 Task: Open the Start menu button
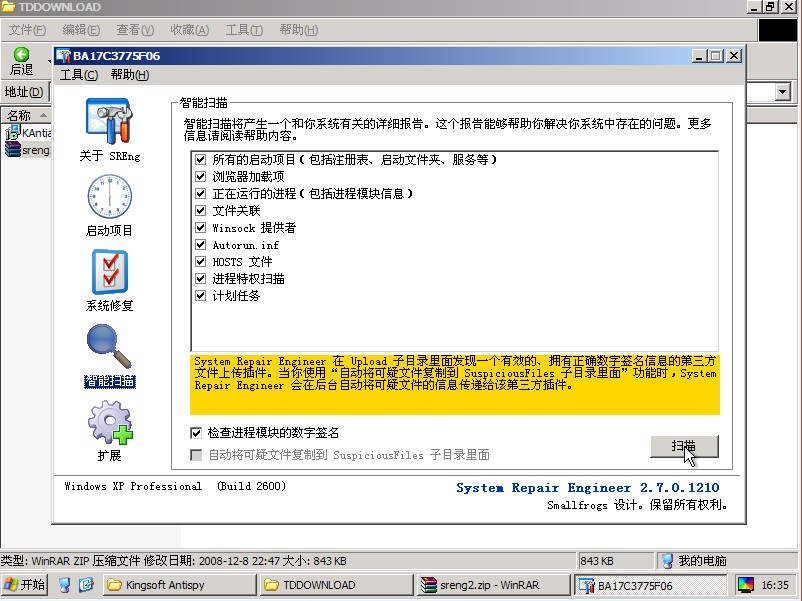[24, 585]
